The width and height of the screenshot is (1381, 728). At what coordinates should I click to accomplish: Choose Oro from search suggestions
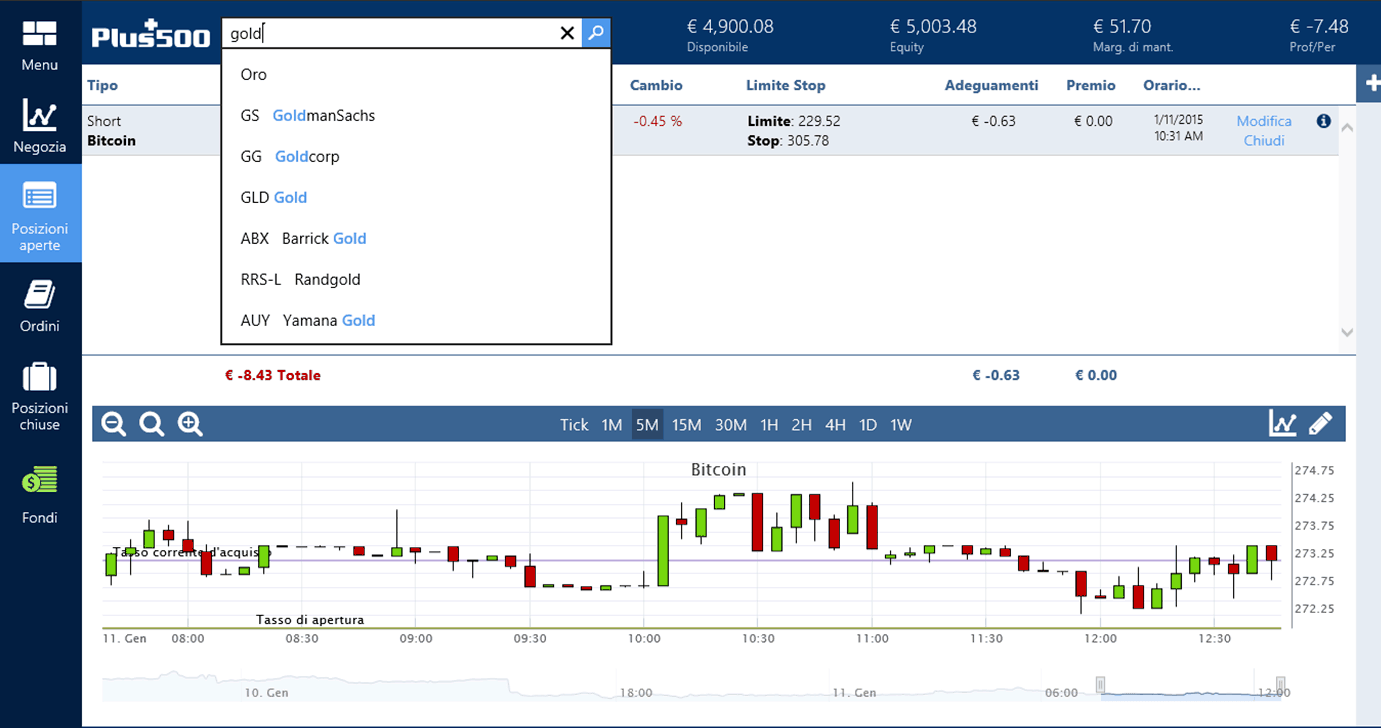416,74
